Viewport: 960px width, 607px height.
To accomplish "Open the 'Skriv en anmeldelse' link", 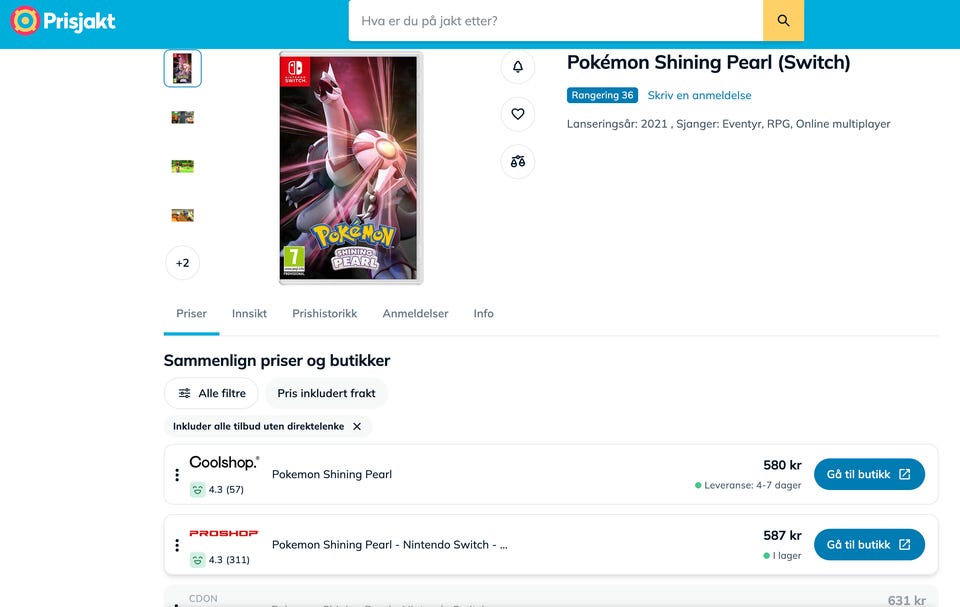I will (x=699, y=95).
